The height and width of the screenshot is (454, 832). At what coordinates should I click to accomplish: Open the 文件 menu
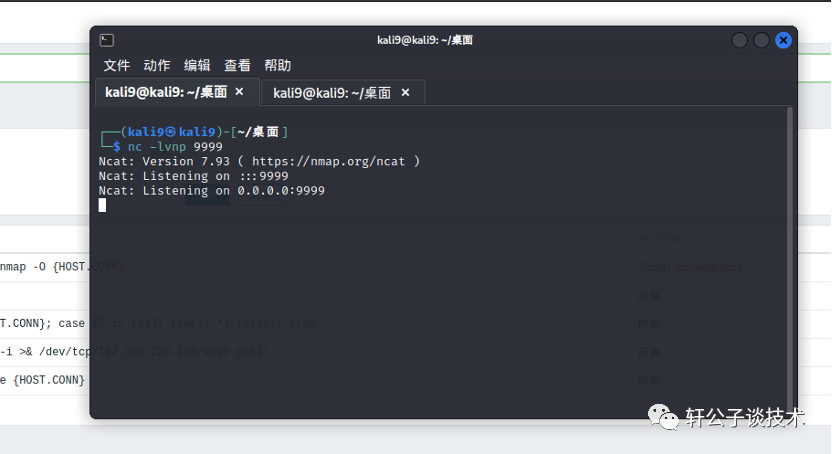point(117,65)
